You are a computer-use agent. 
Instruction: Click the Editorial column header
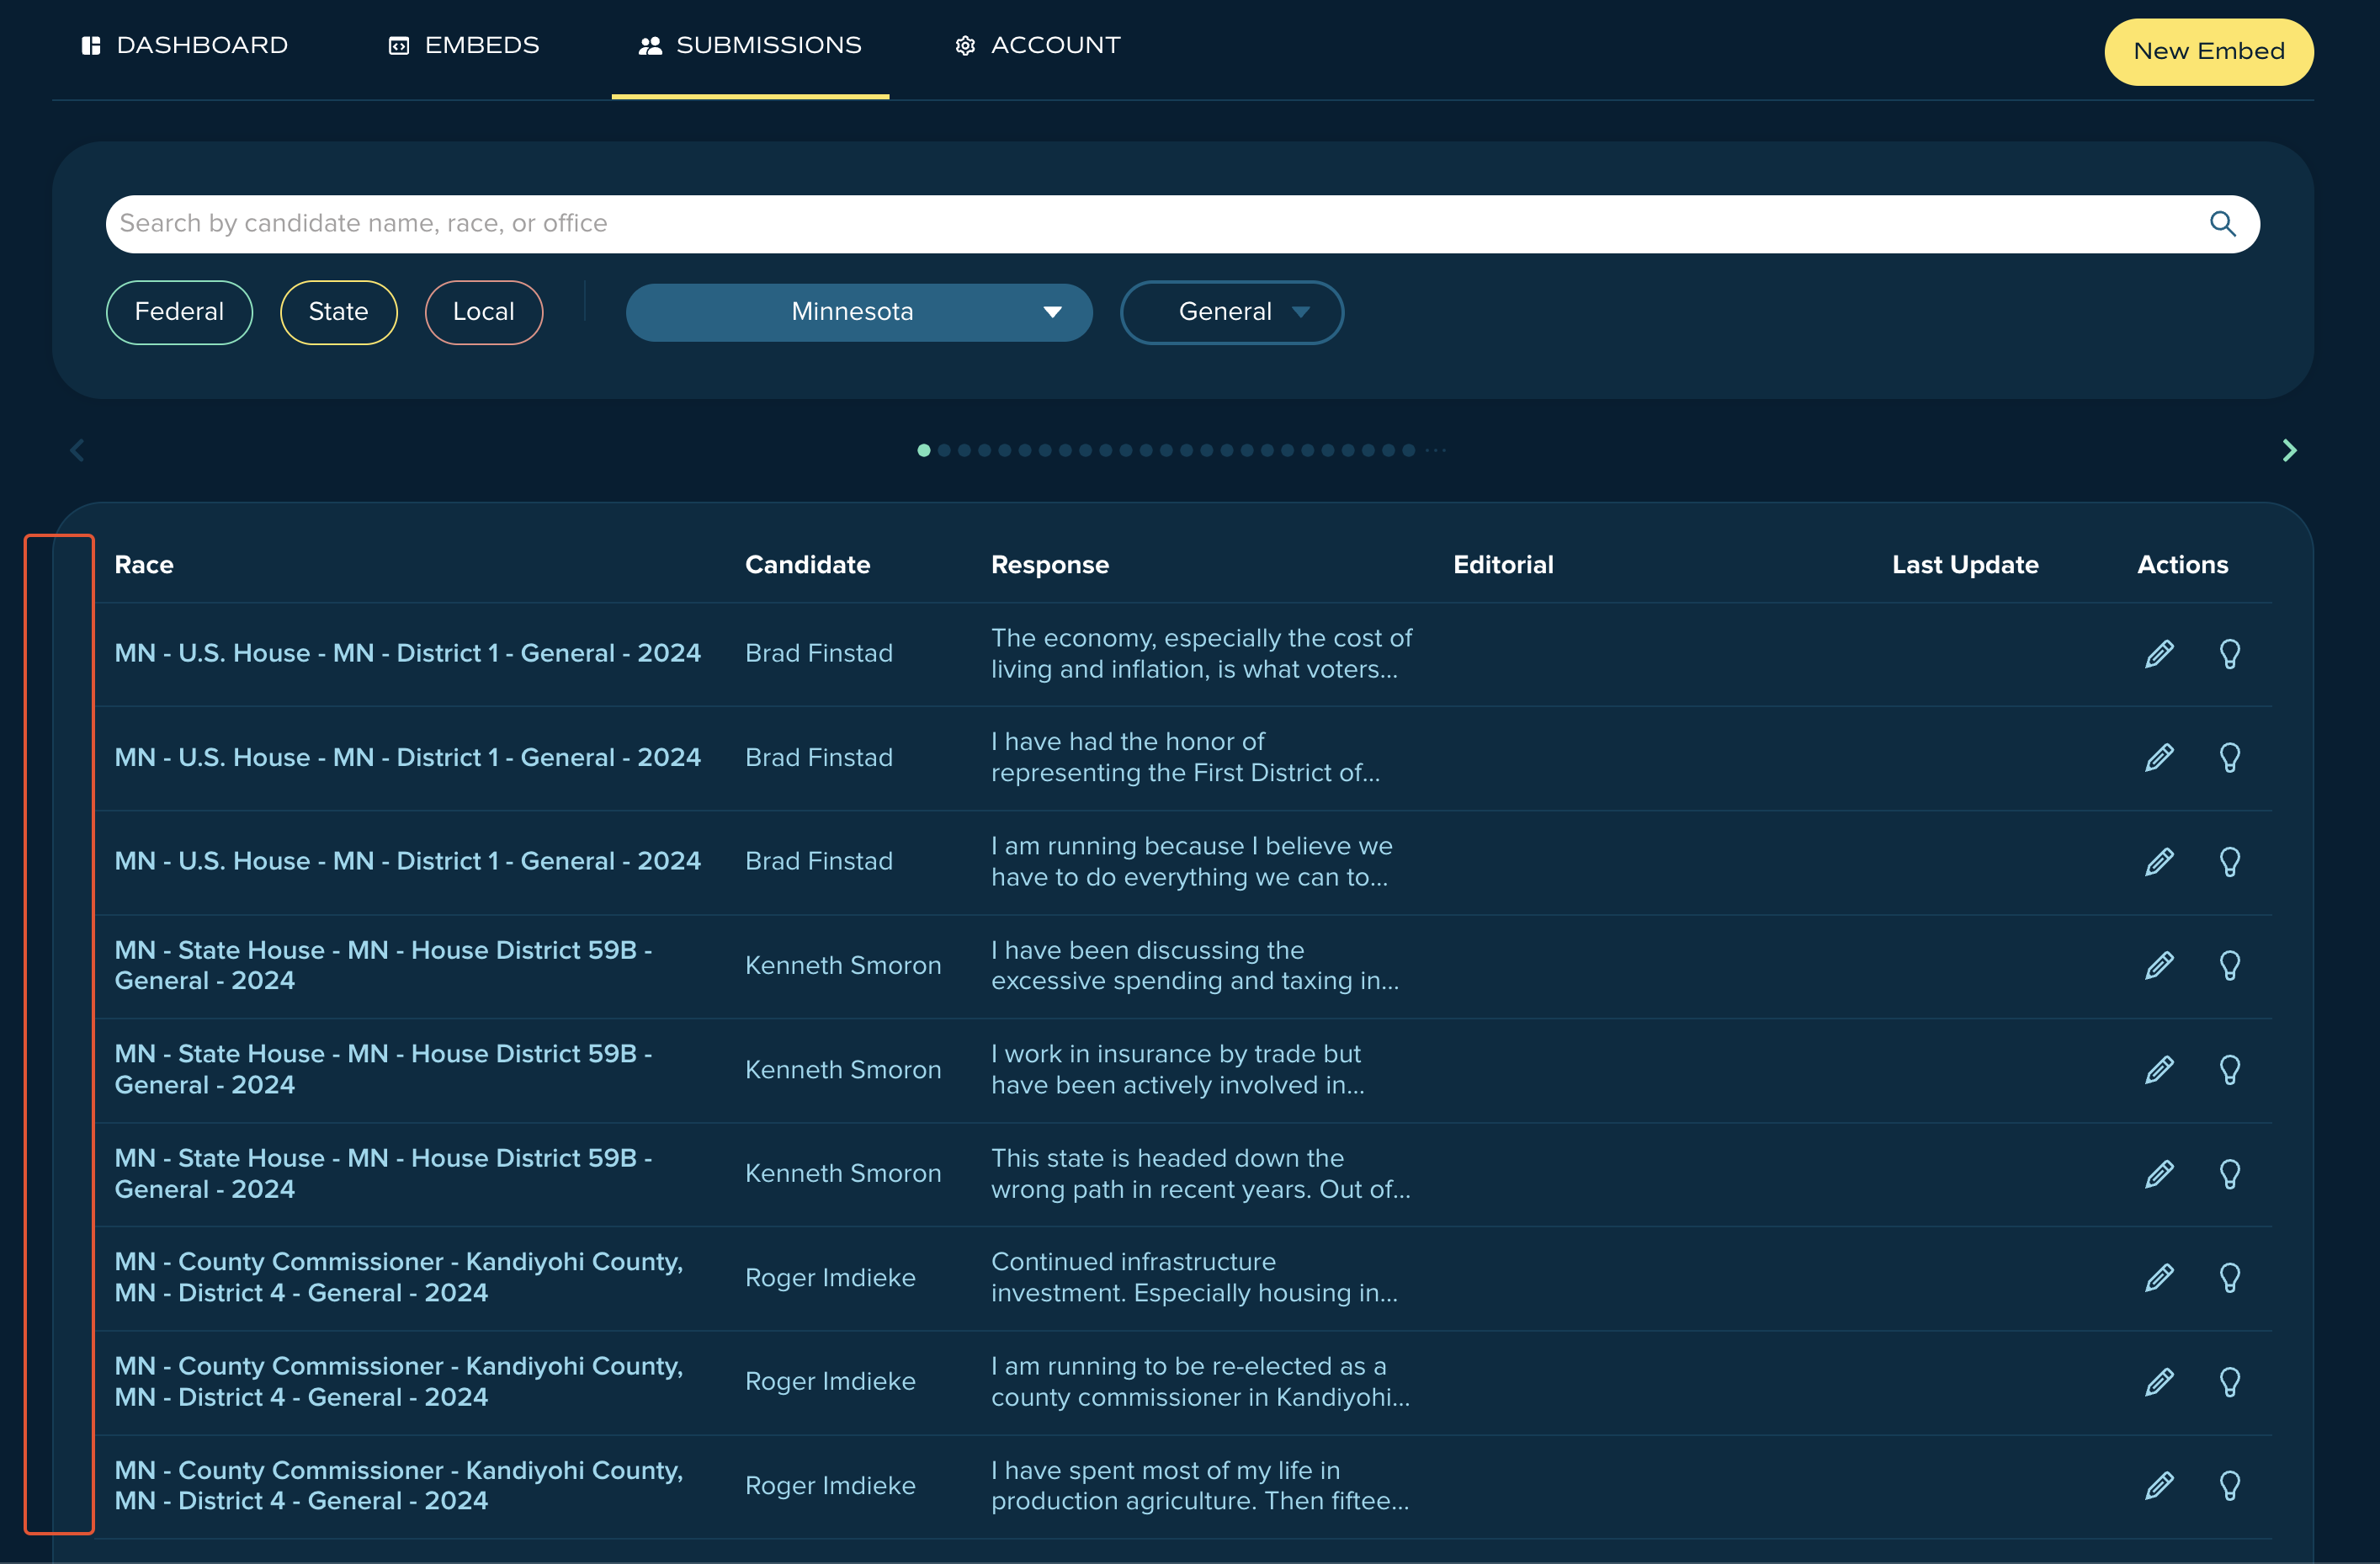coord(1503,565)
